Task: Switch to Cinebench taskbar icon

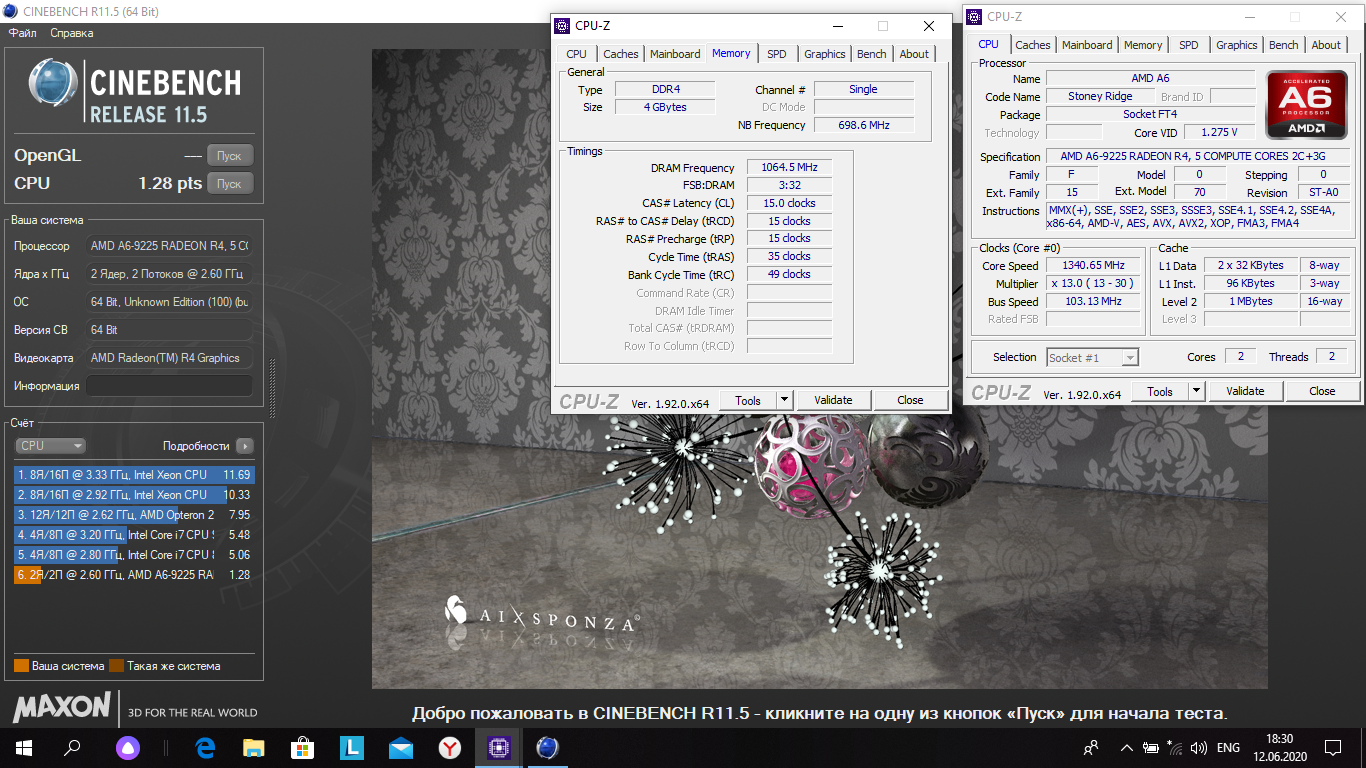Action: [x=547, y=747]
